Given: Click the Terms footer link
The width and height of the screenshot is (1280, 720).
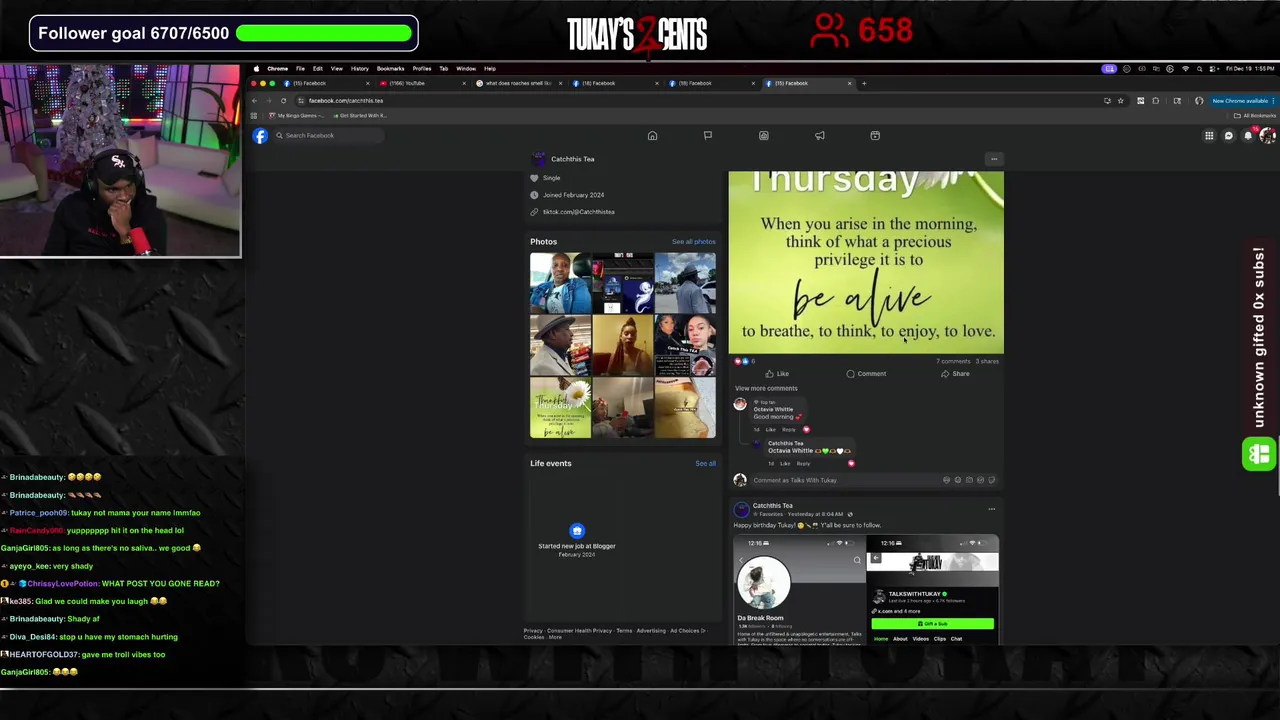Looking at the screenshot, I should coord(624,631).
